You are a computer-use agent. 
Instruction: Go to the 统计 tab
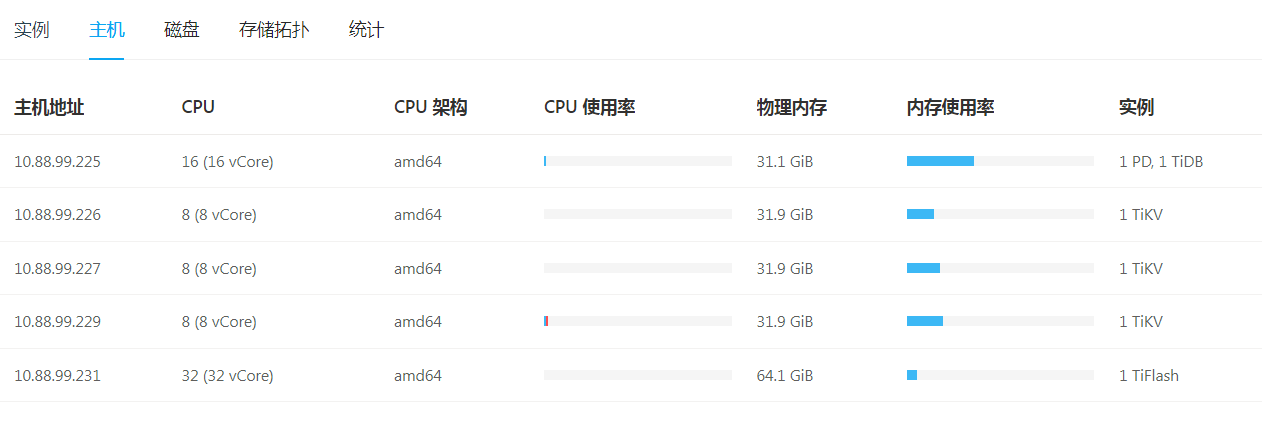click(x=366, y=30)
